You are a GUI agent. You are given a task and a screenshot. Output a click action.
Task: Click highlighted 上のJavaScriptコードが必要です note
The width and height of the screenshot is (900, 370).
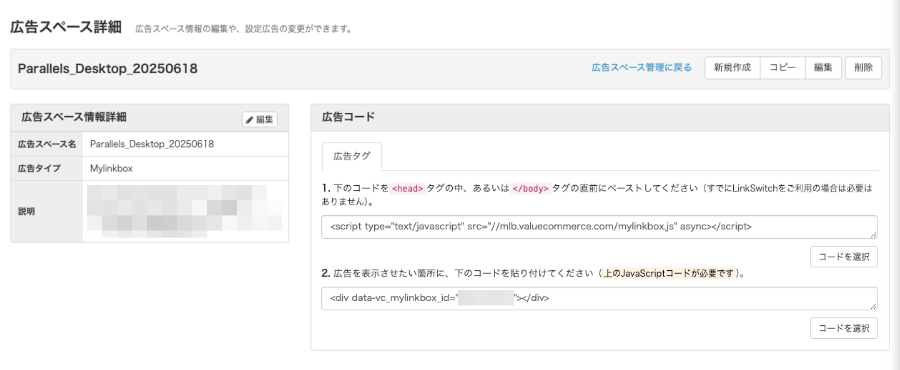pos(669,274)
